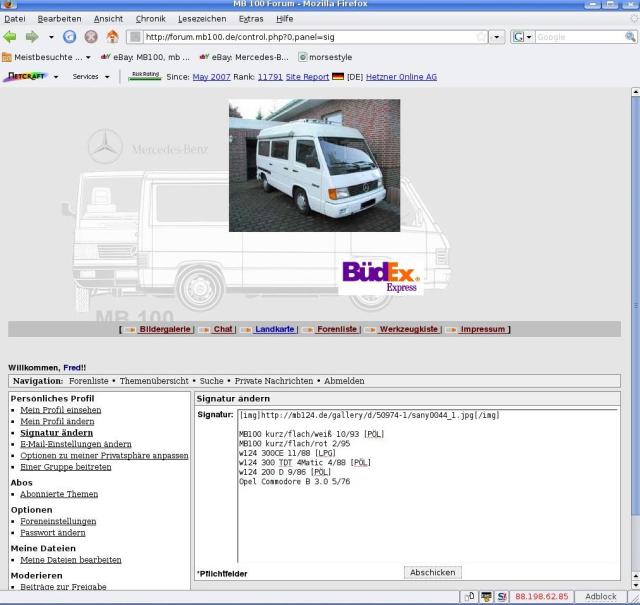Open E-Mail-Einstellungen ändern
Viewport: 640px width, 605px height.
[76, 444]
